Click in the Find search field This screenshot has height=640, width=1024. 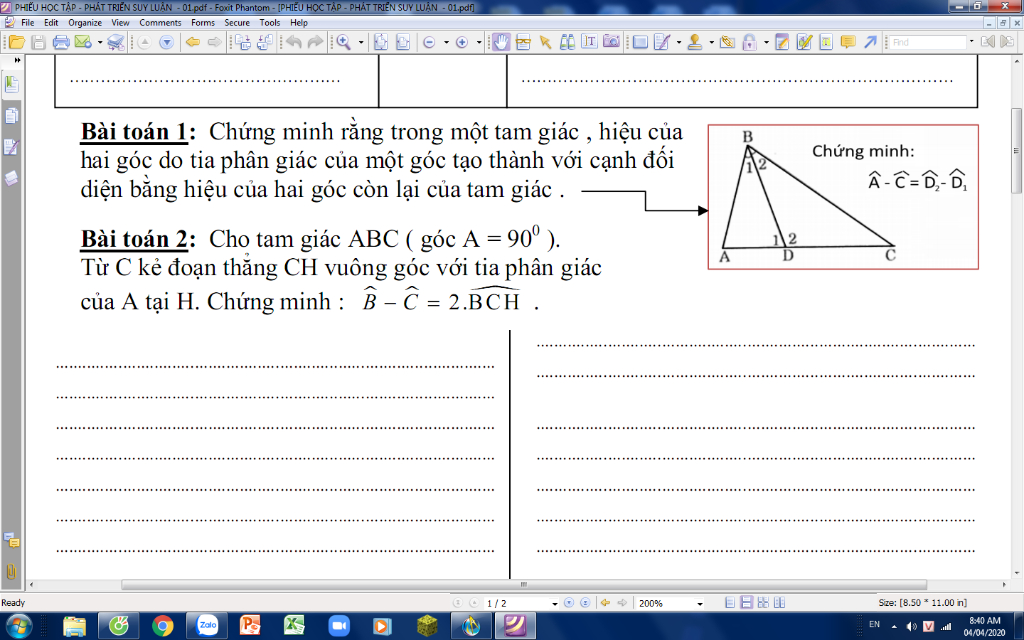pyautogui.click(x=927, y=42)
